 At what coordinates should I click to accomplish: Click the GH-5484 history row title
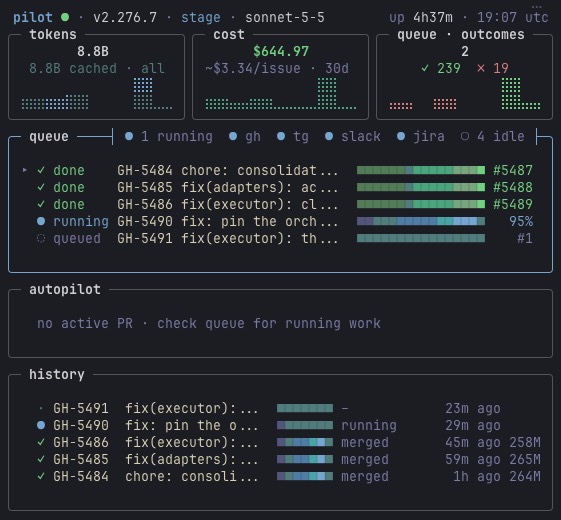[191, 476]
